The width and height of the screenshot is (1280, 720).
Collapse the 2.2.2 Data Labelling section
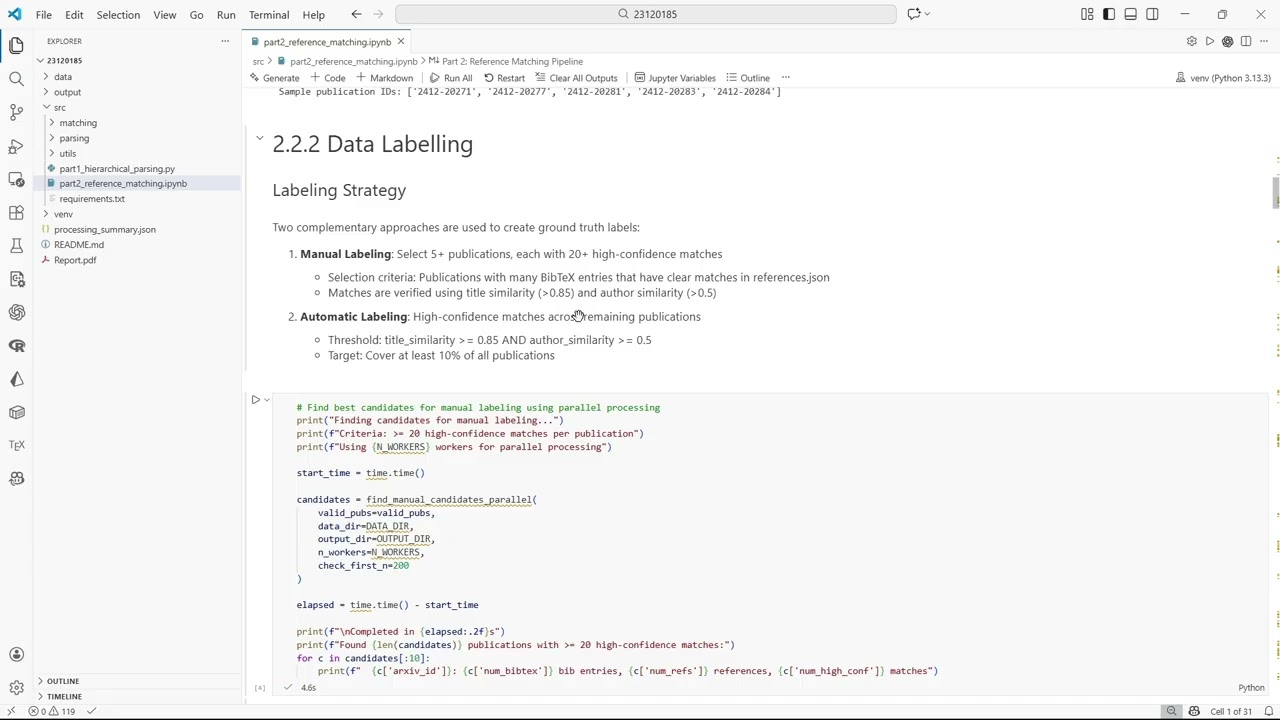[x=259, y=138]
